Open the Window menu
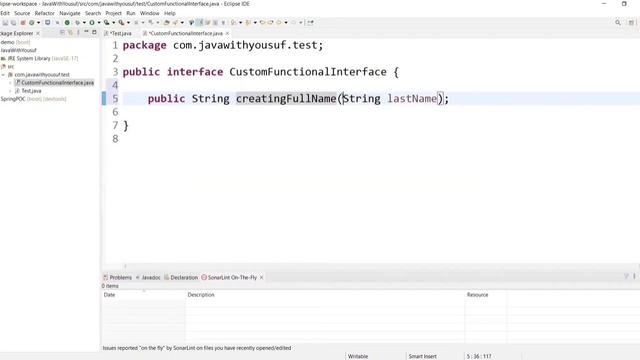This screenshot has width=640, height=360. (x=149, y=13)
